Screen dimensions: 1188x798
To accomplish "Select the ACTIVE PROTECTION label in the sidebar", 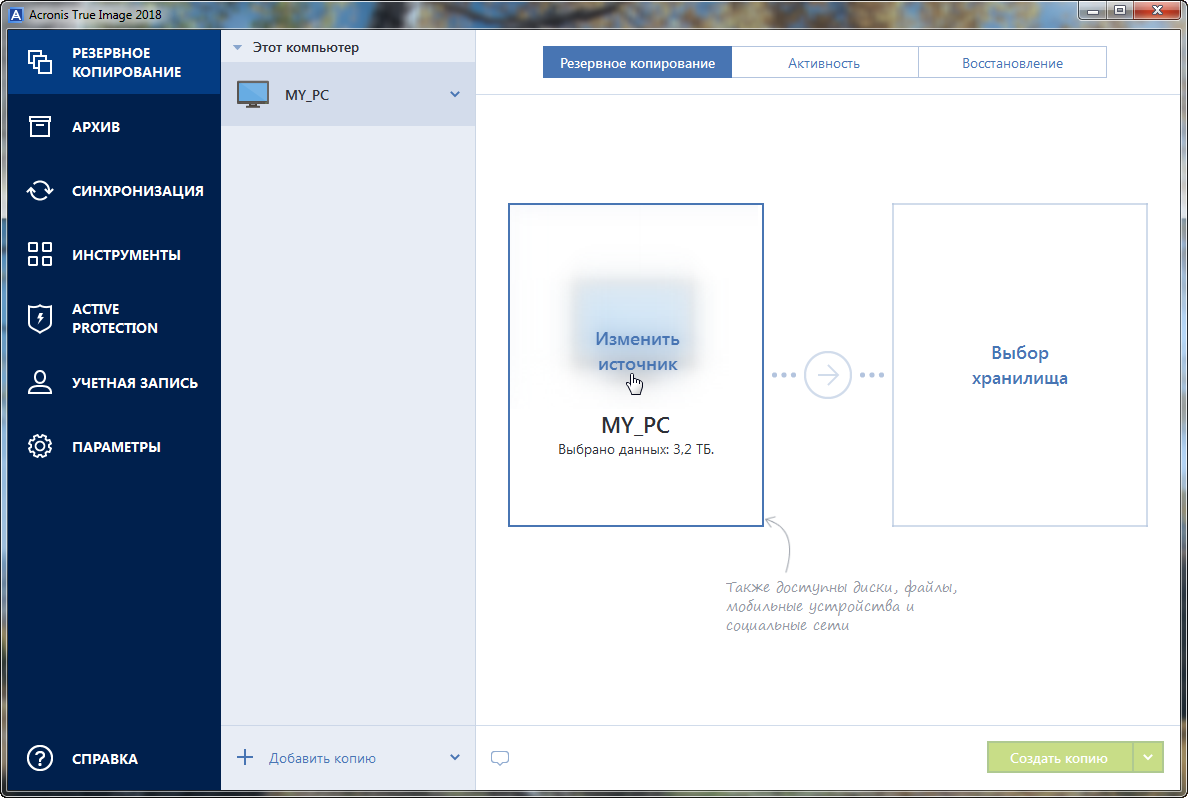I will (115, 318).
